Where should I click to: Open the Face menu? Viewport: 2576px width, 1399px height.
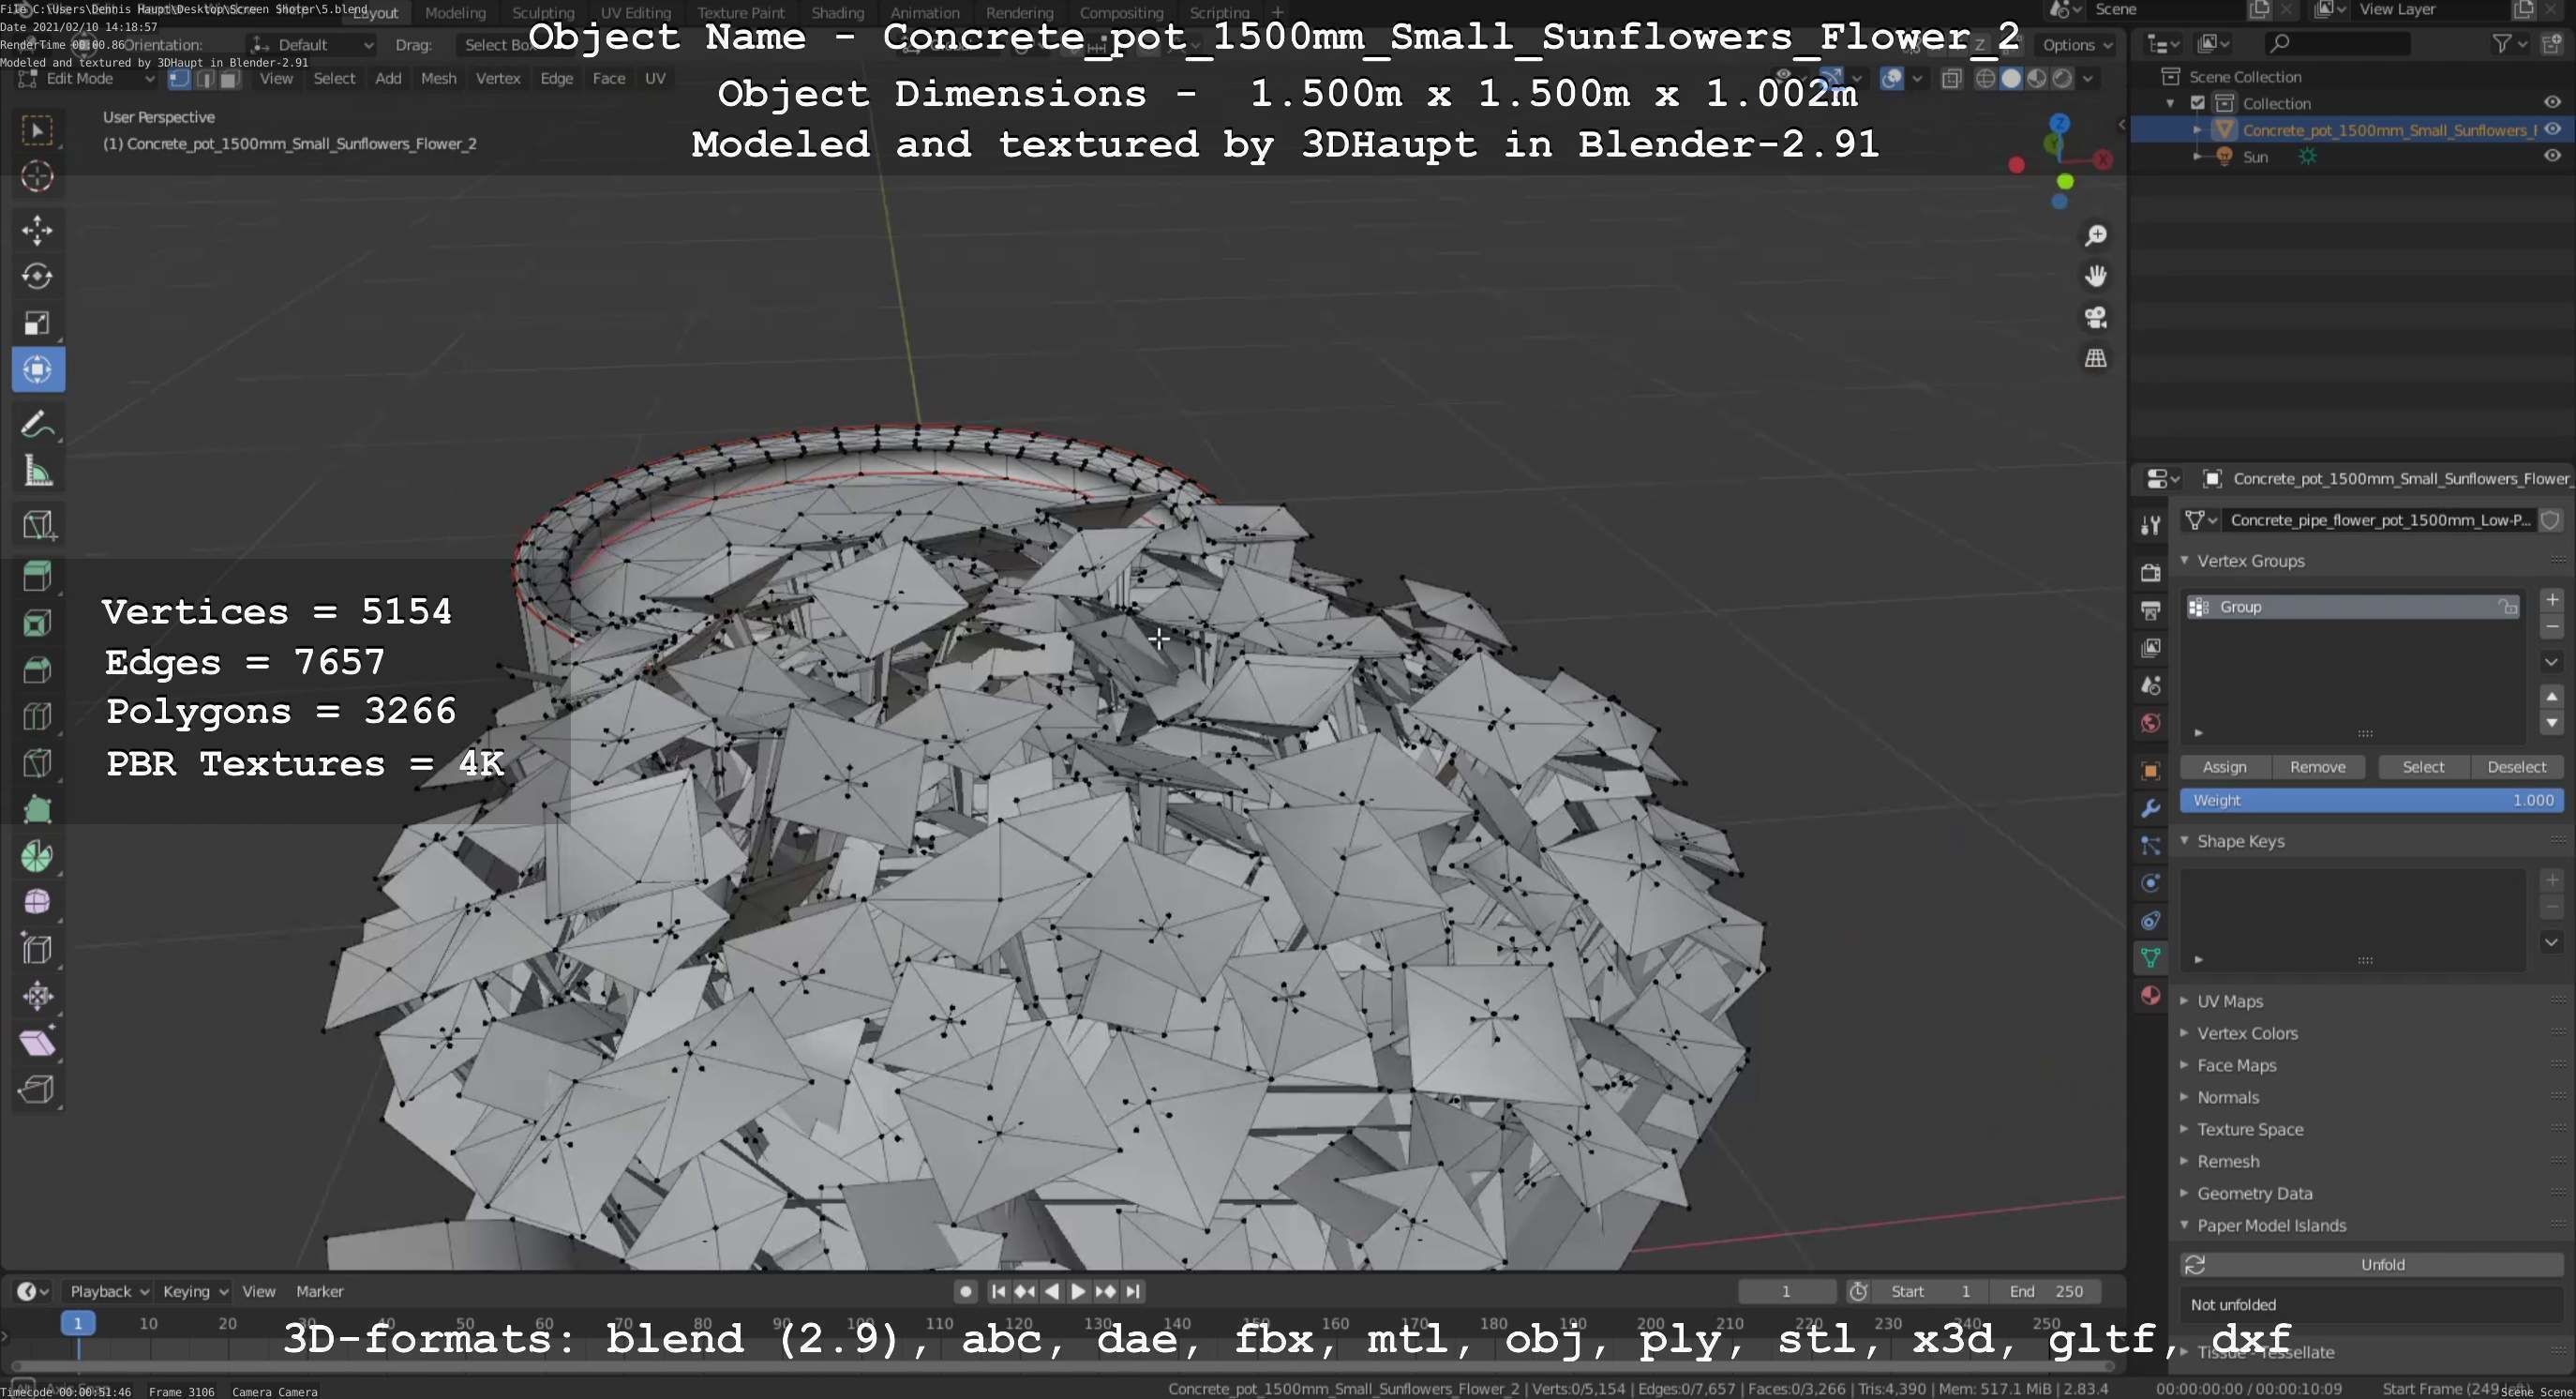click(608, 79)
